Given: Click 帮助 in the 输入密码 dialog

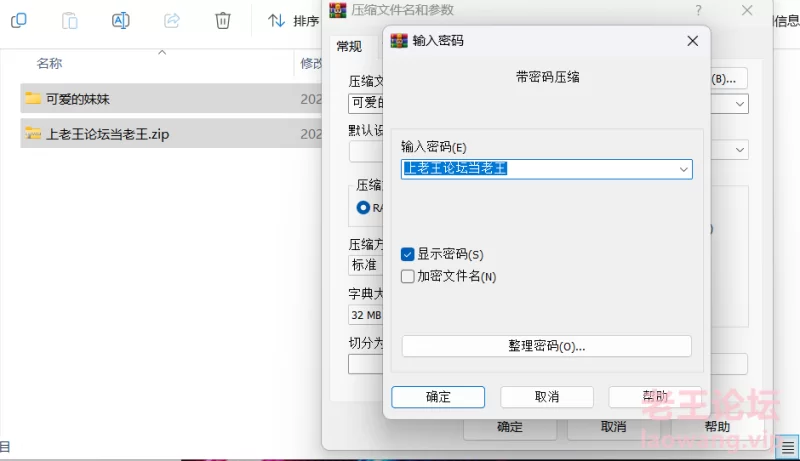Looking at the screenshot, I should (x=655, y=397).
